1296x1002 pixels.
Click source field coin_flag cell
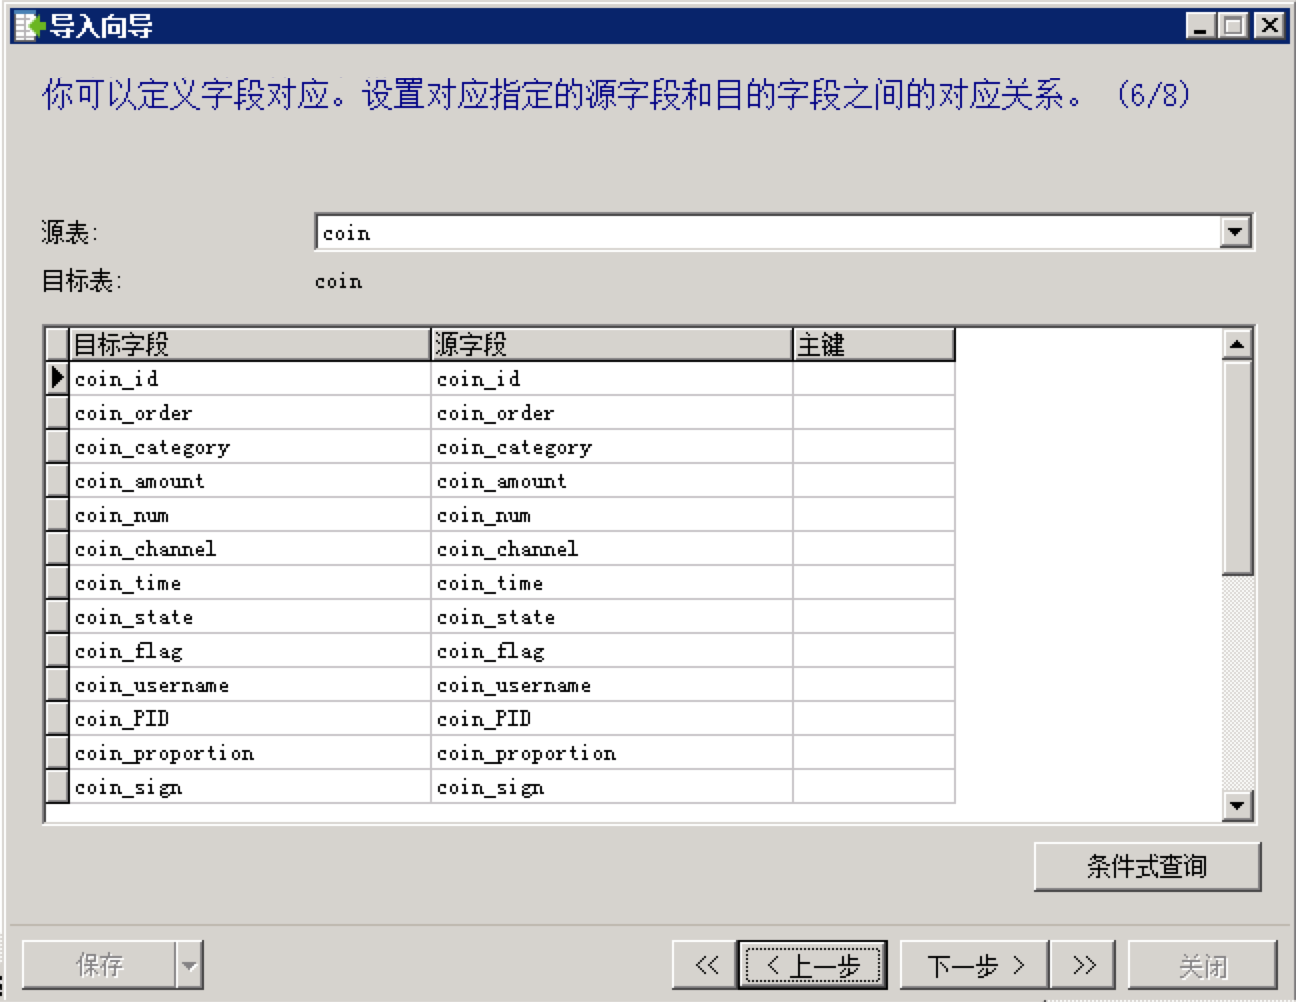pyautogui.click(x=612, y=651)
